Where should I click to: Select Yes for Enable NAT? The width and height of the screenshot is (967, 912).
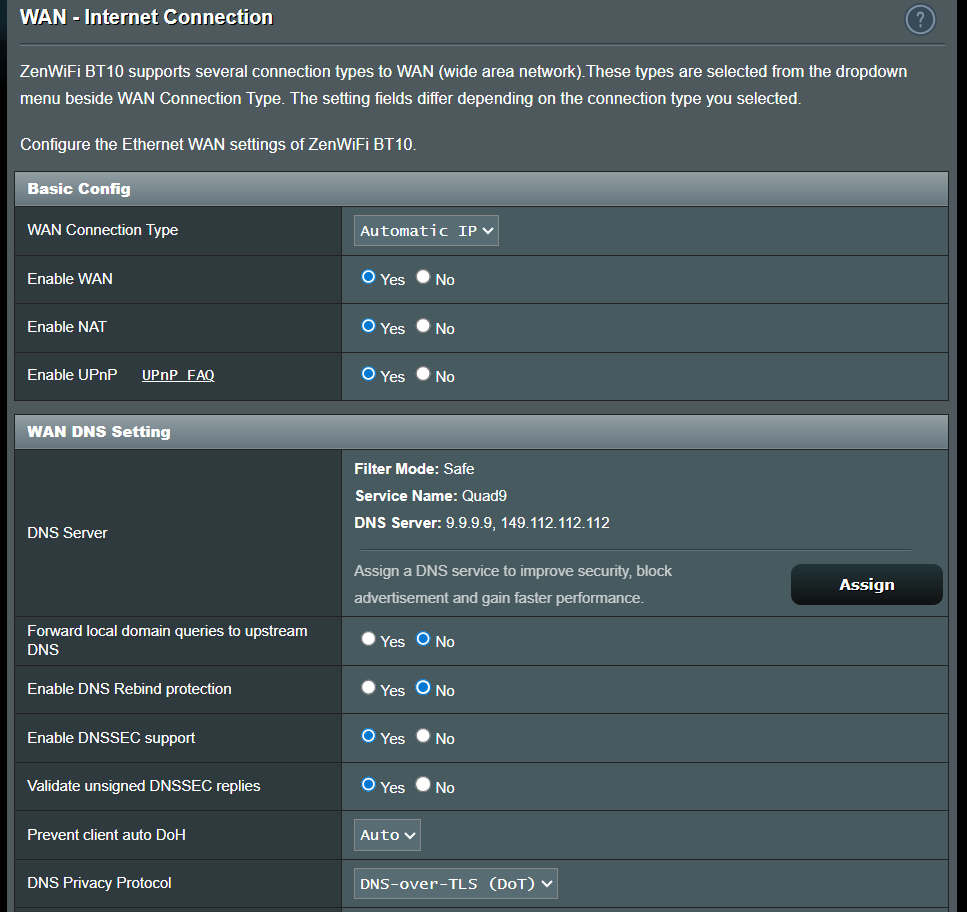pyautogui.click(x=368, y=326)
